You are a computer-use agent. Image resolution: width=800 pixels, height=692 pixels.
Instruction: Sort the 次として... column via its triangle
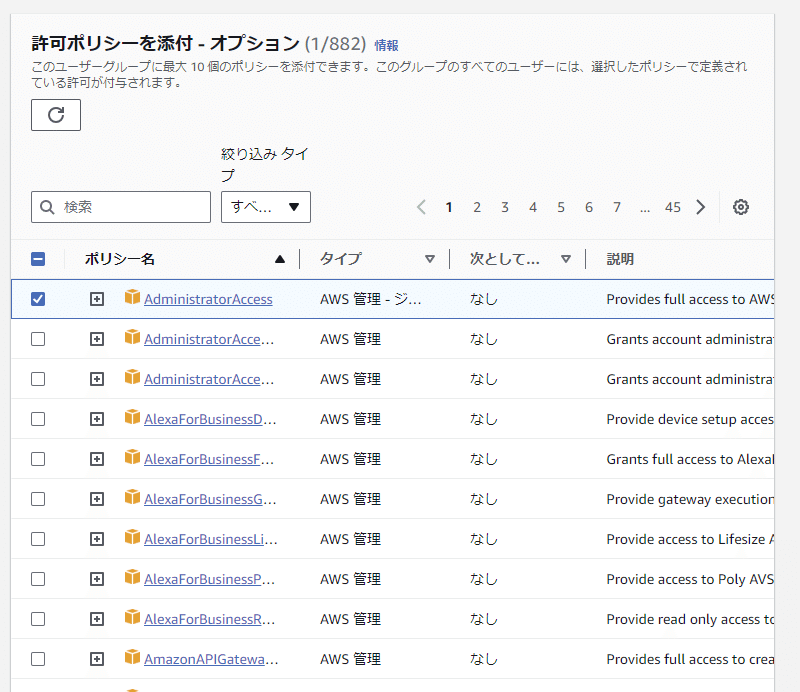566,259
